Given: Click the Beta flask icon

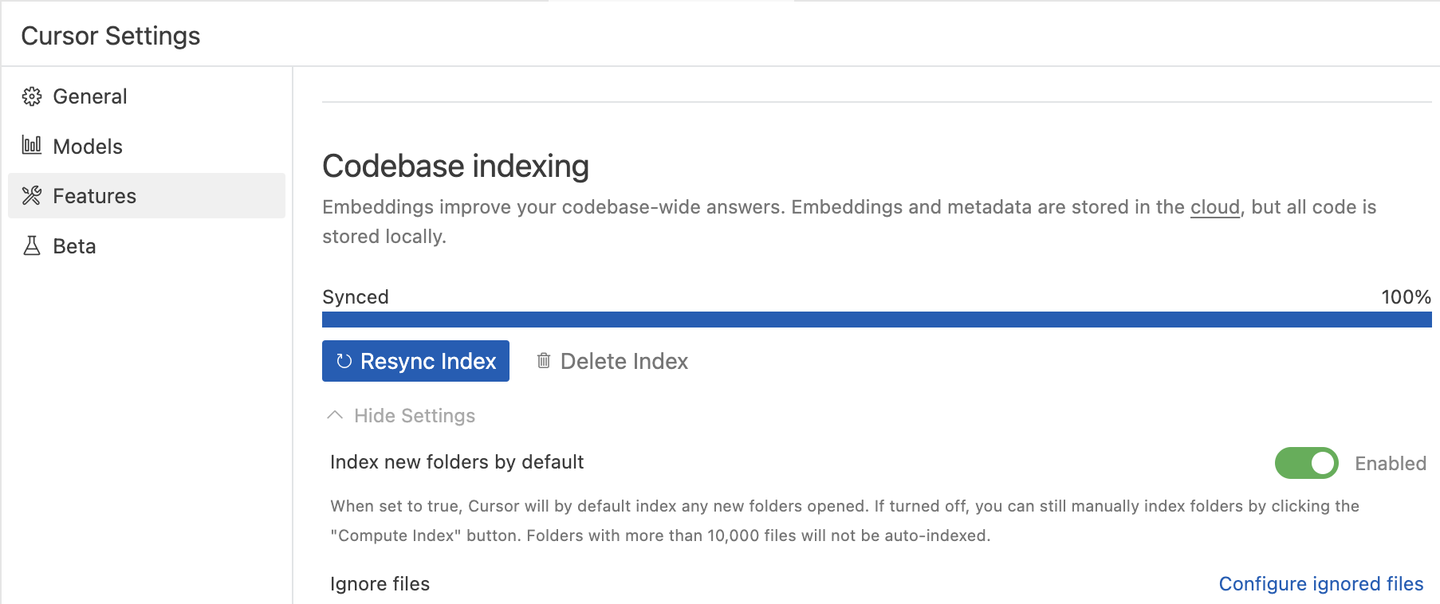Looking at the screenshot, I should [32, 246].
